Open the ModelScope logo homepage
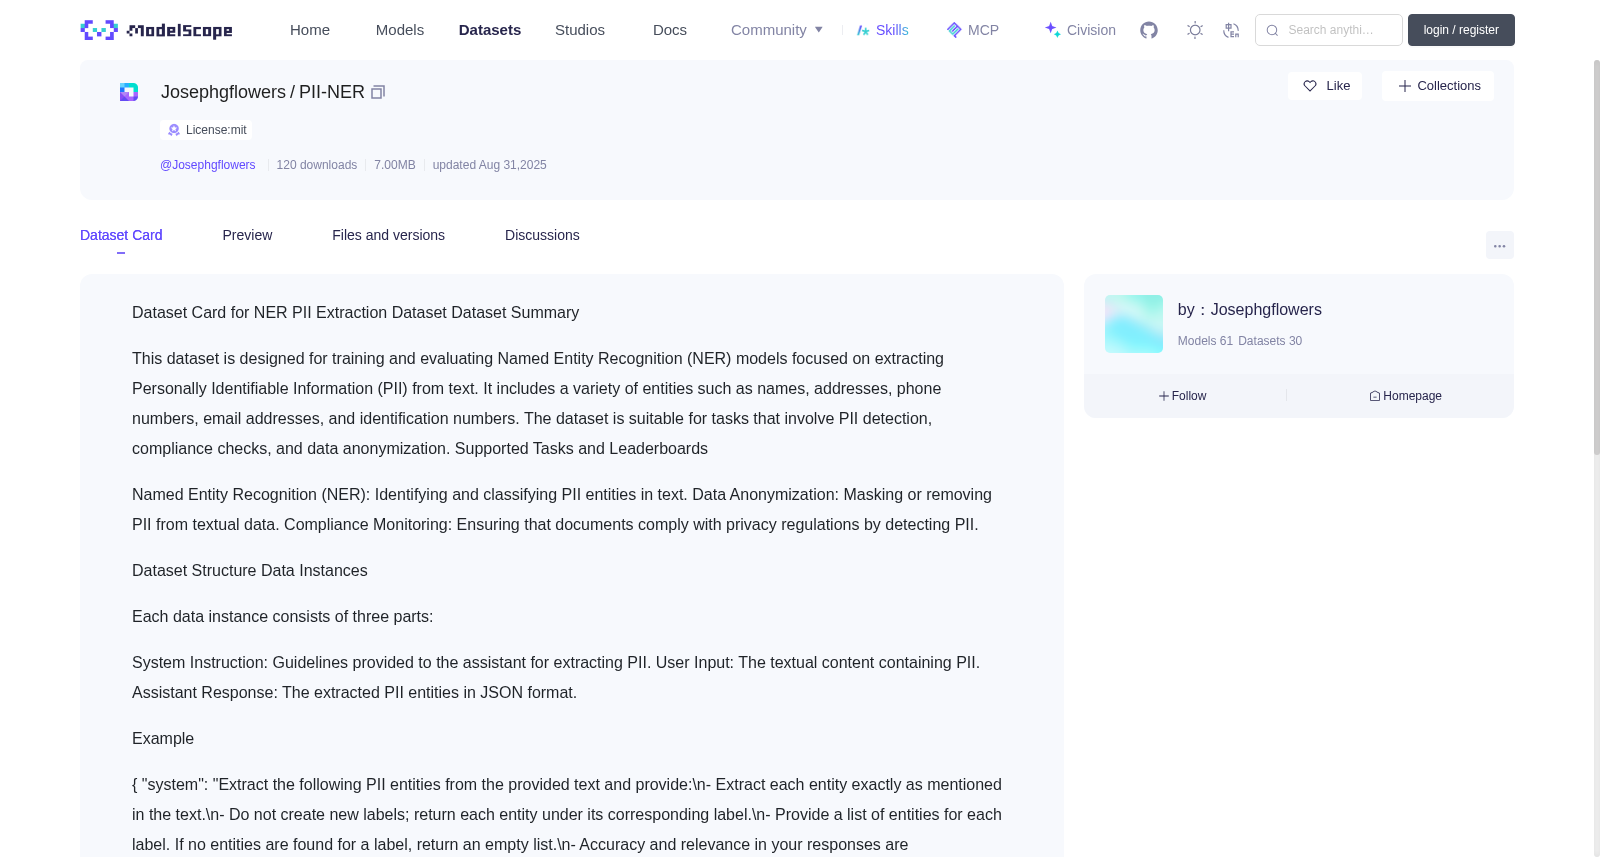Screen dimensions: 1600x857 click(x=156, y=30)
